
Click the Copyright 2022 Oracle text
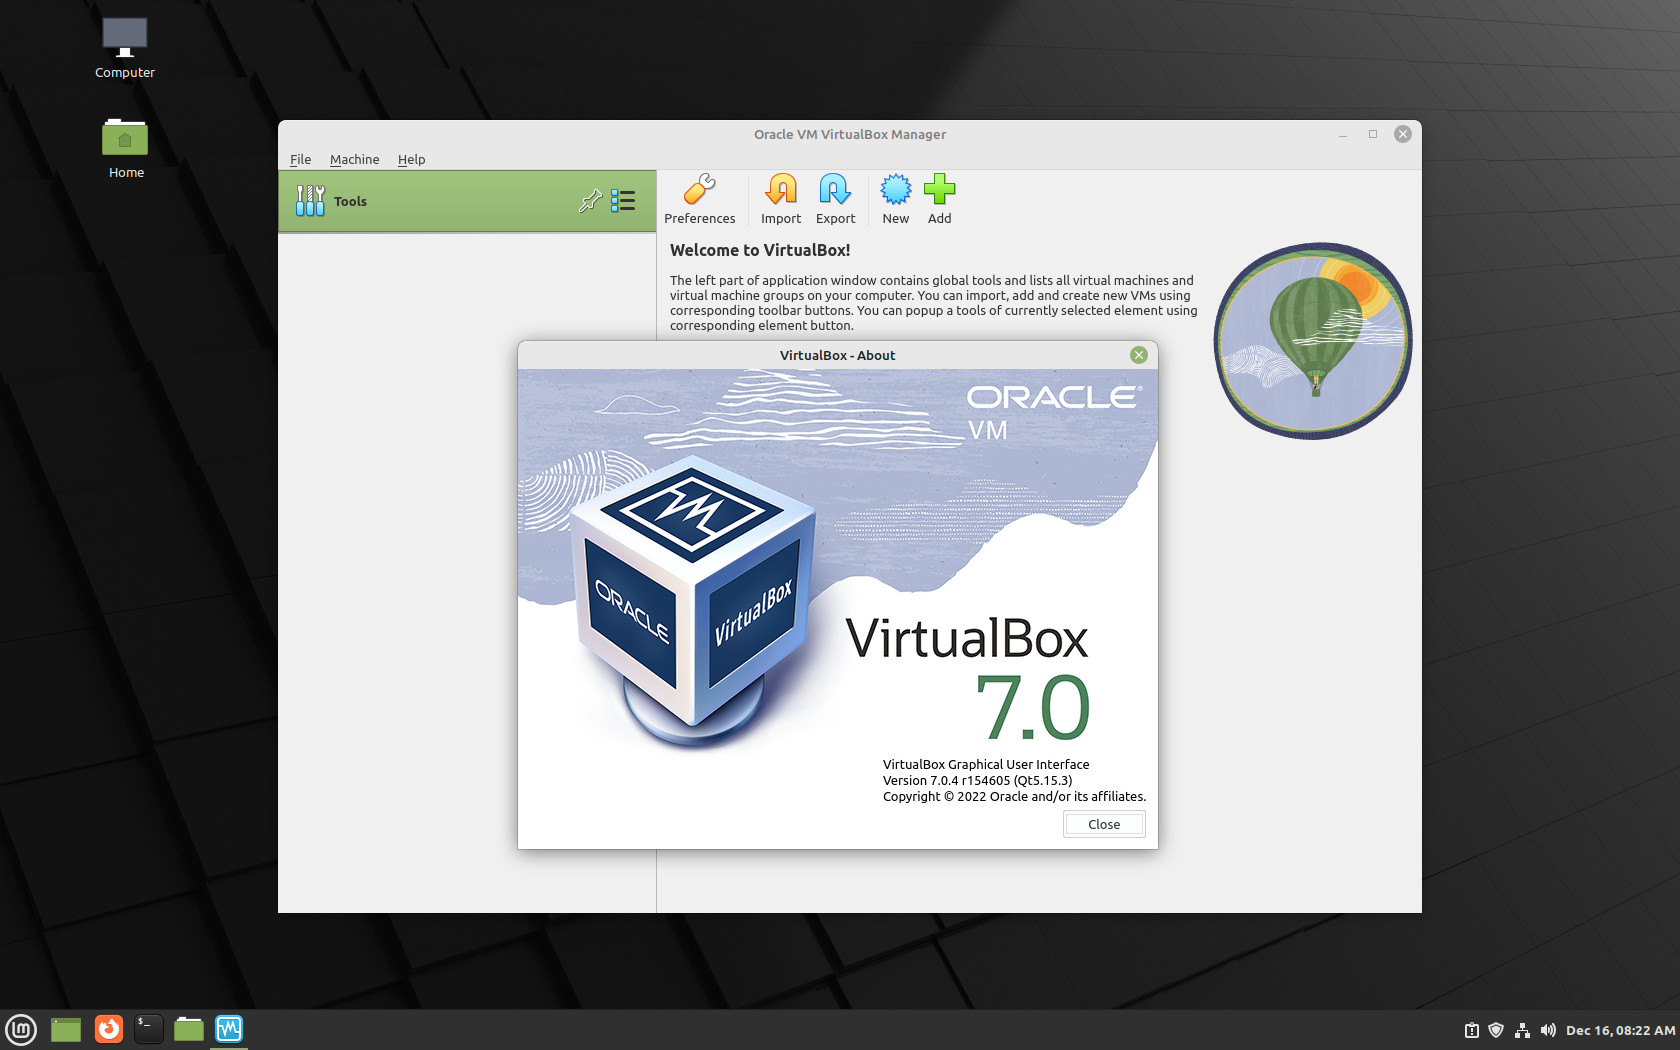click(1014, 796)
